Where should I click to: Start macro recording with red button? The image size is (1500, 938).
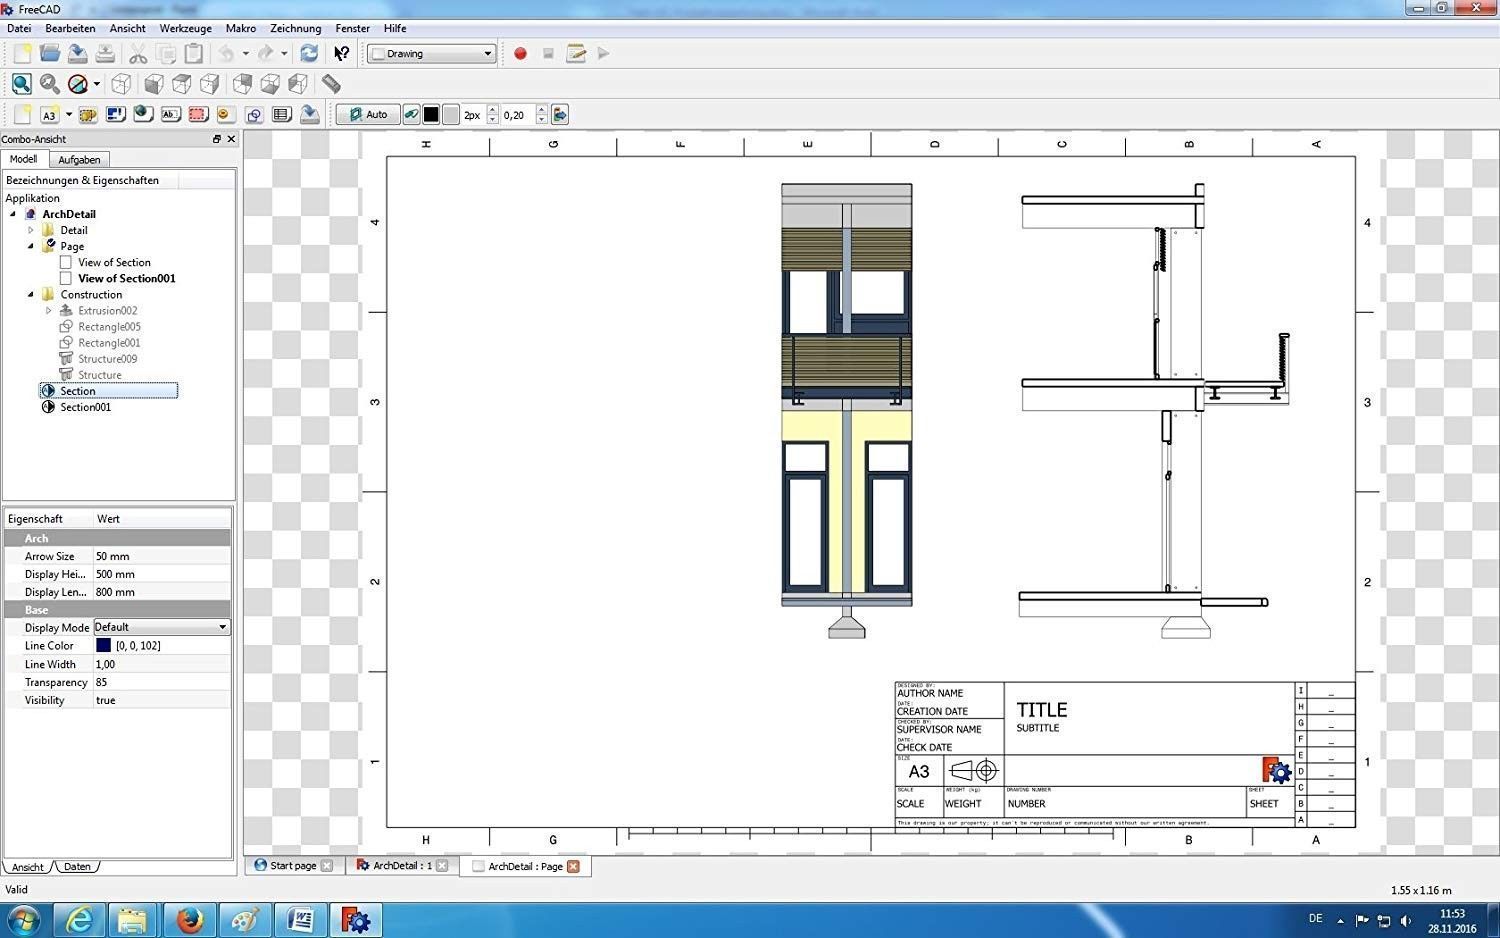pos(520,54)
